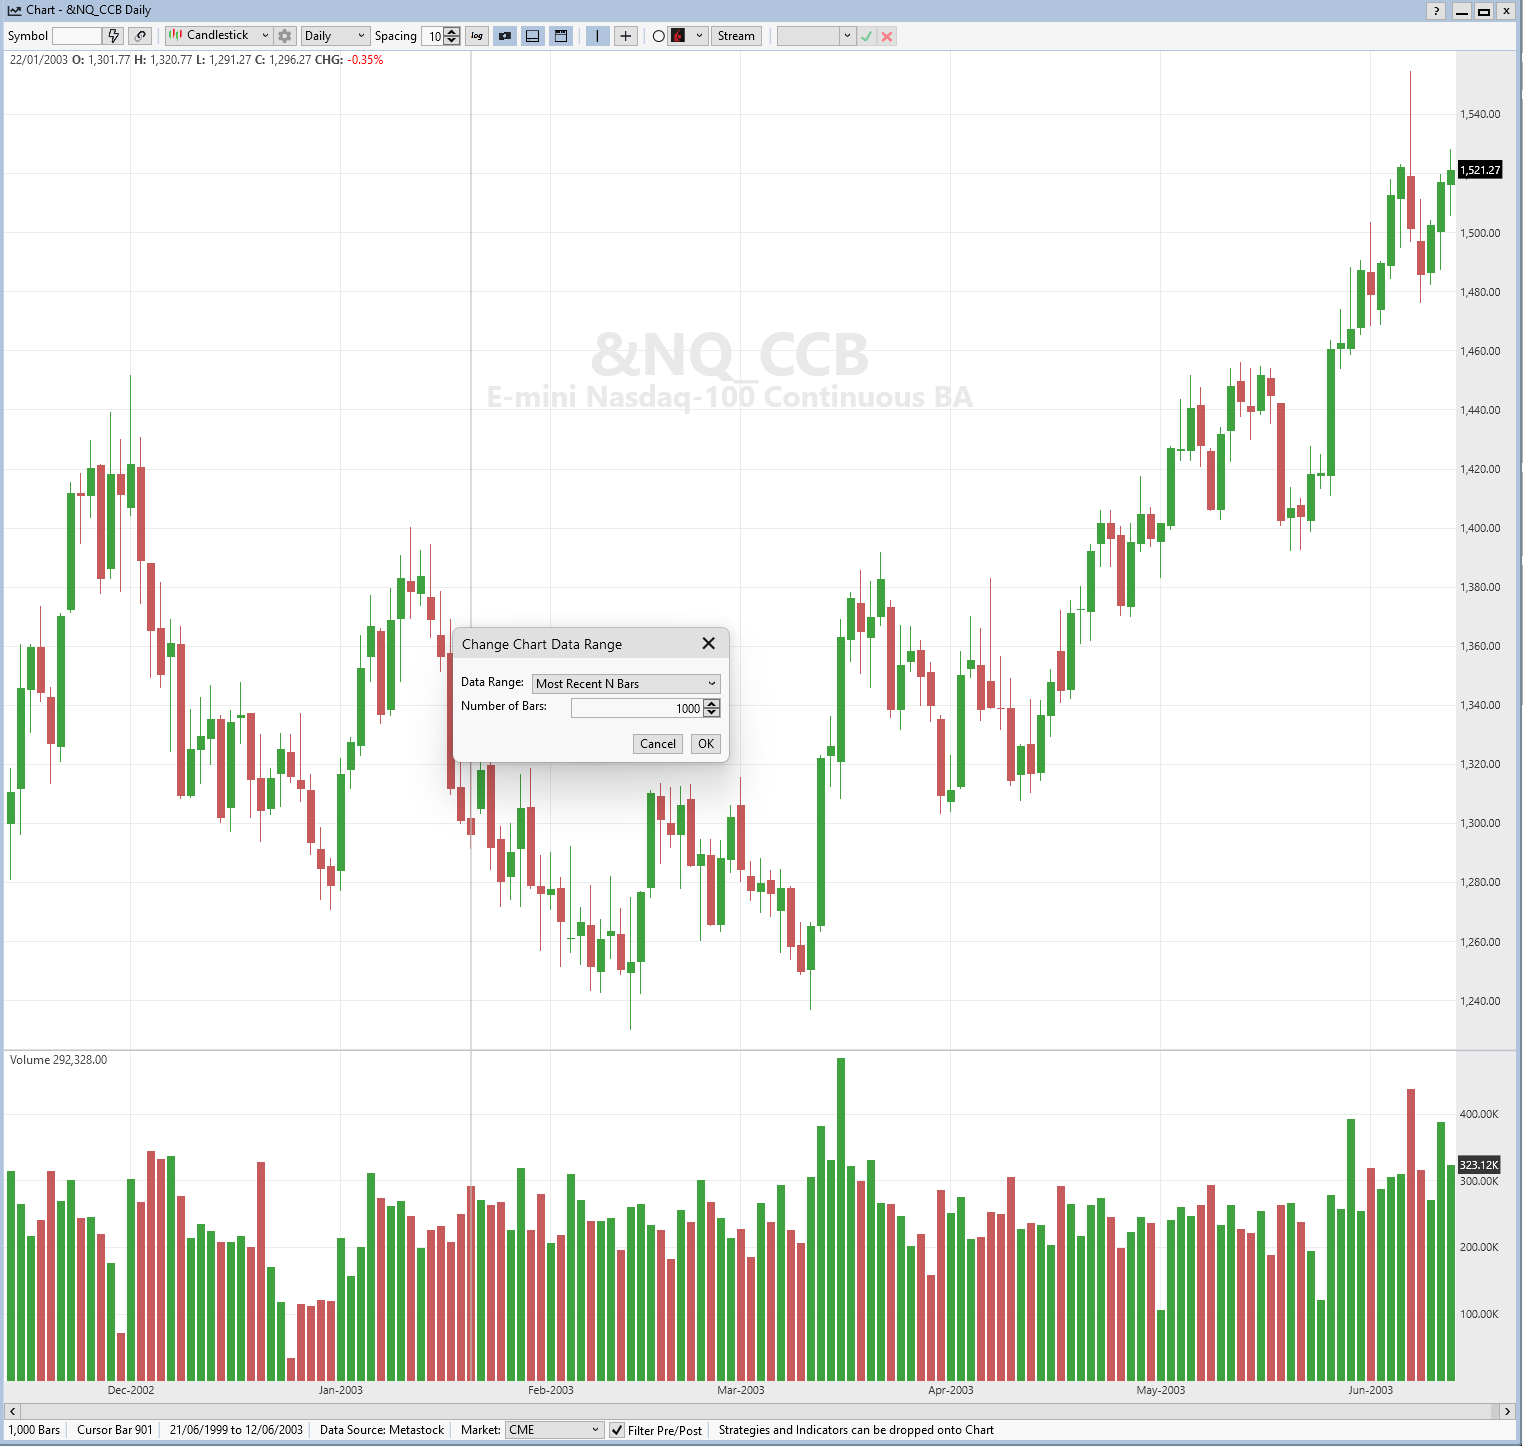Open the Data Range dropdown in dialog

(626, 684)
